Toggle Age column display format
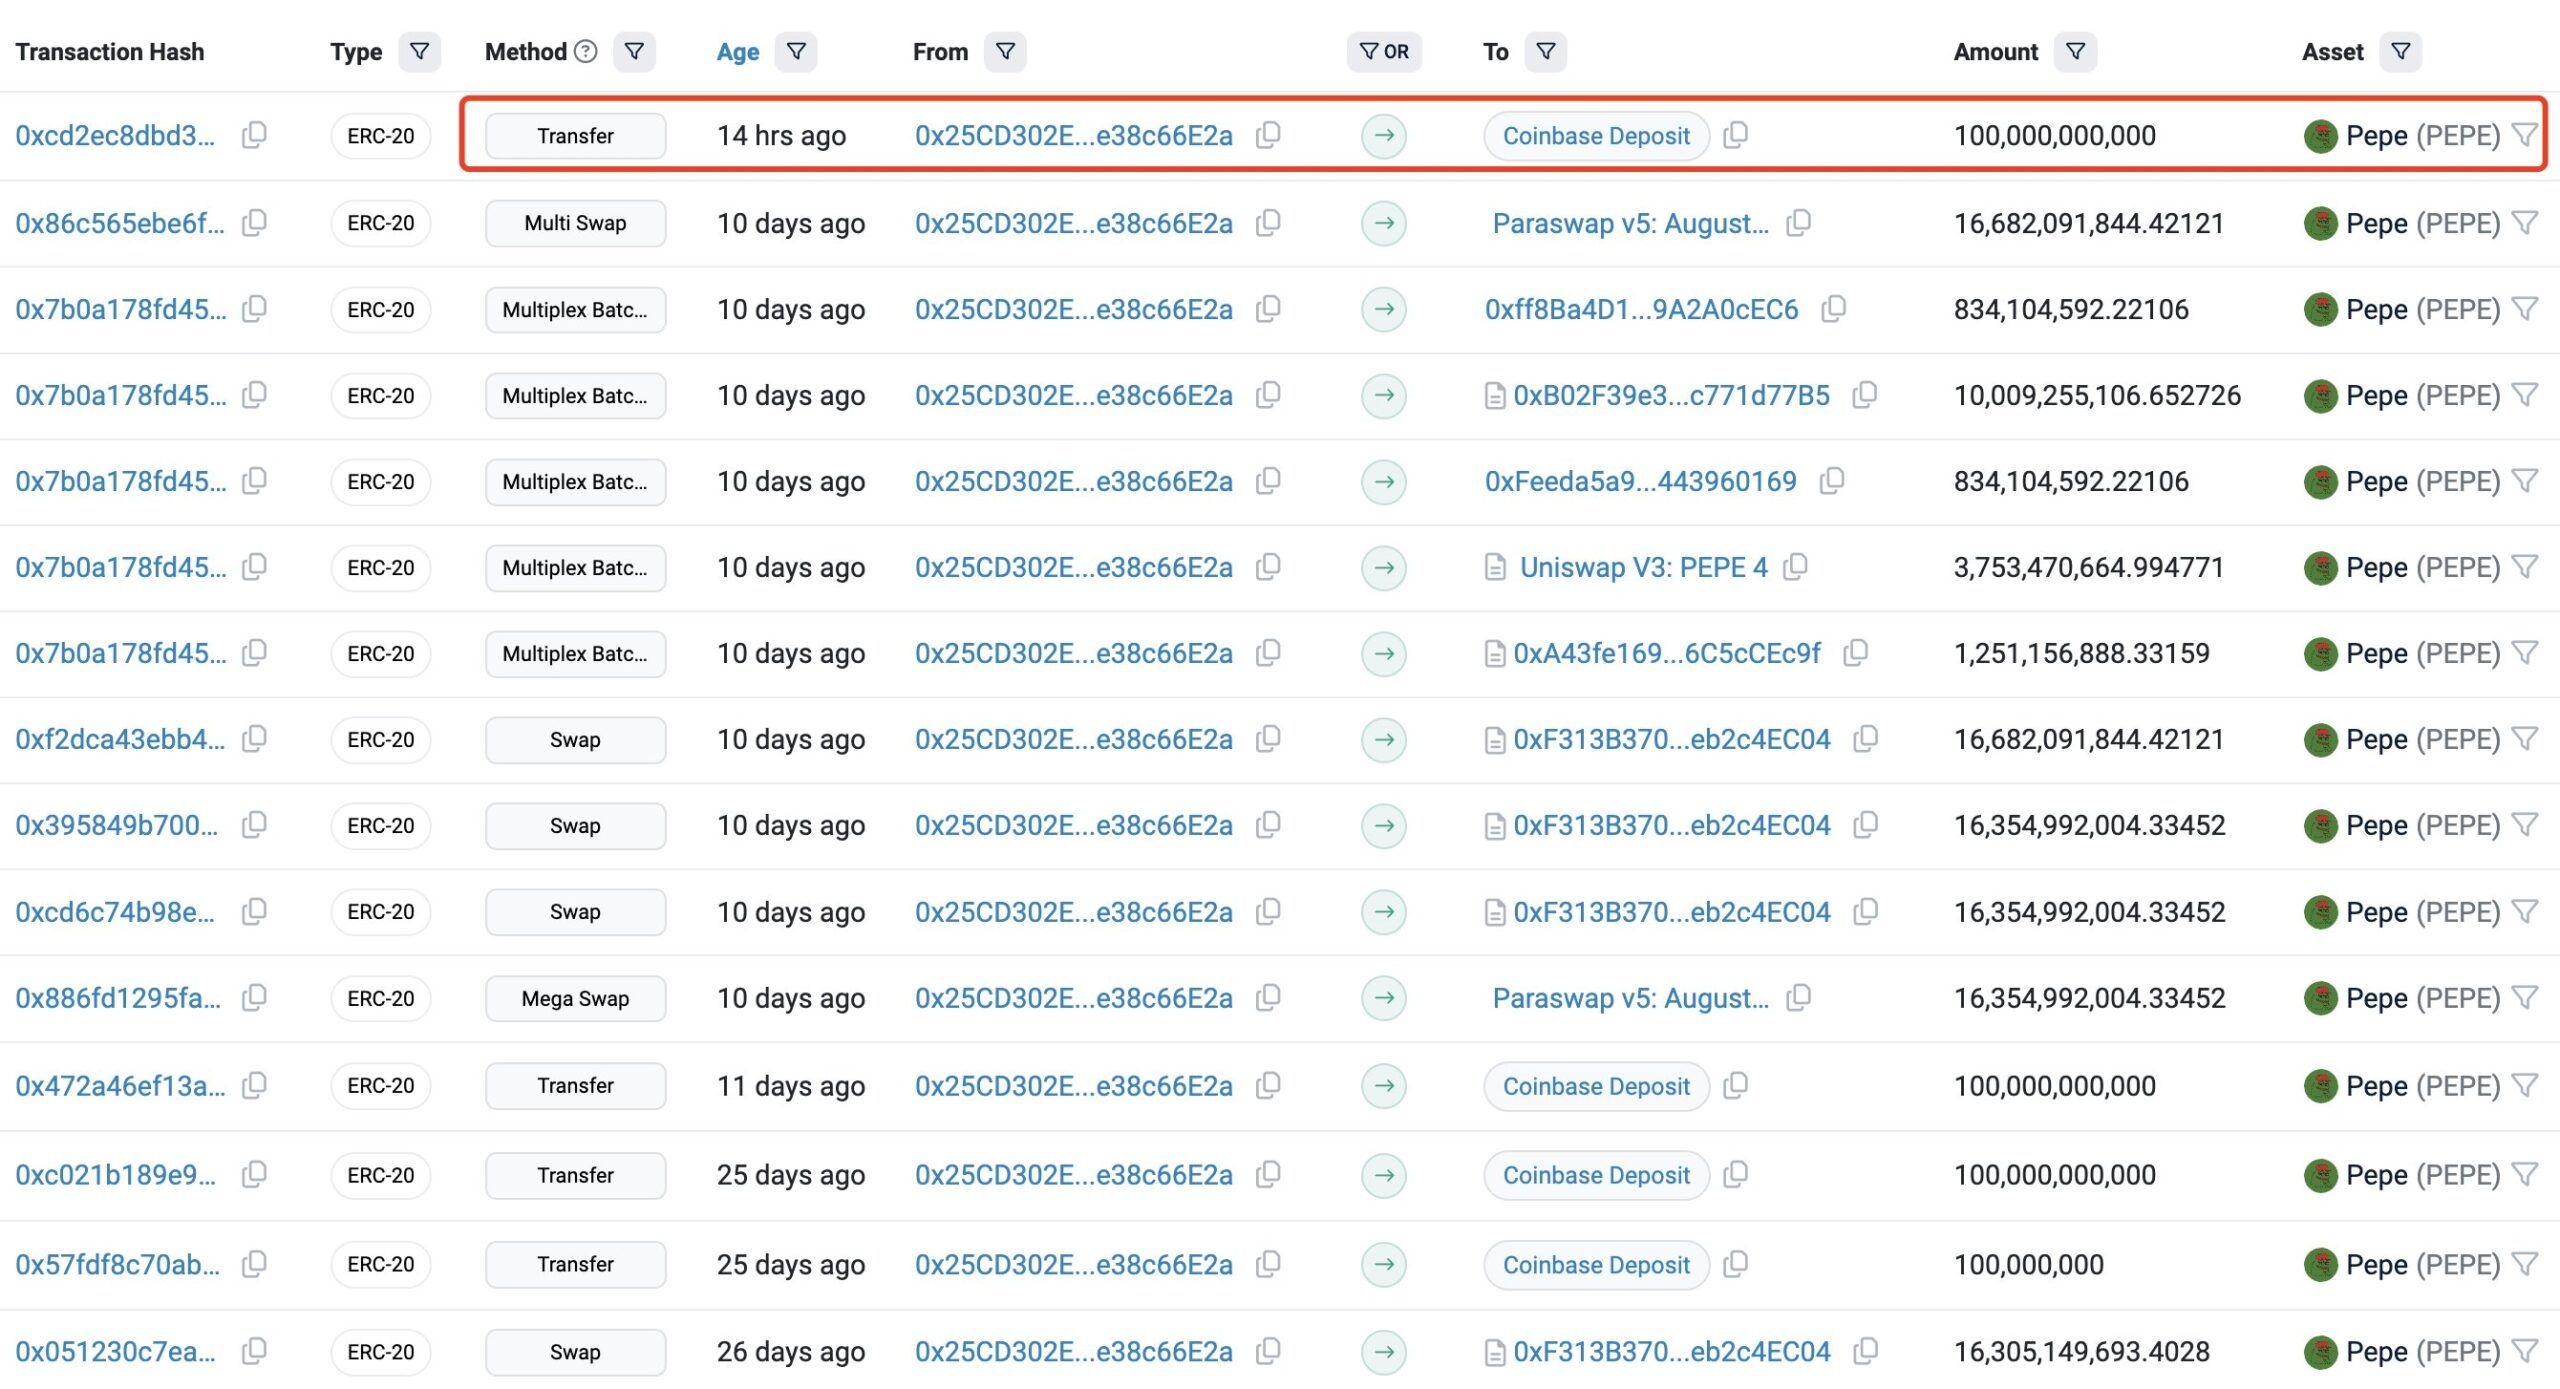2560x1389 pixels. [x=738, y=52]
